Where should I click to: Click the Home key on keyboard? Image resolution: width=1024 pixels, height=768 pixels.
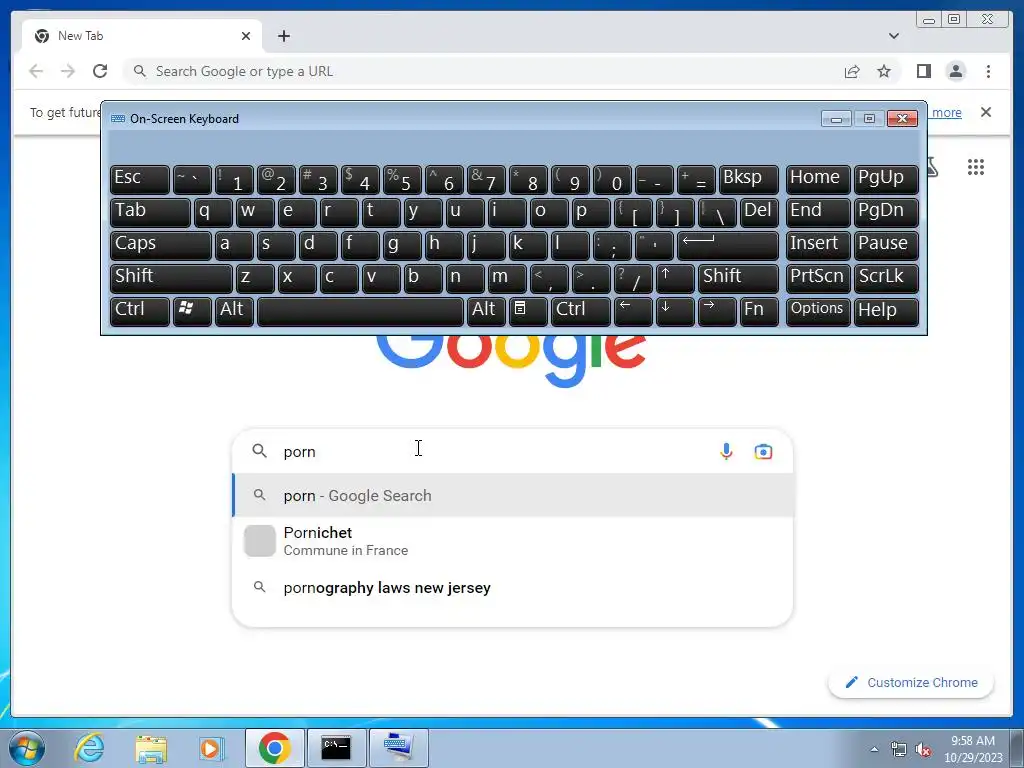coord(818,180)
